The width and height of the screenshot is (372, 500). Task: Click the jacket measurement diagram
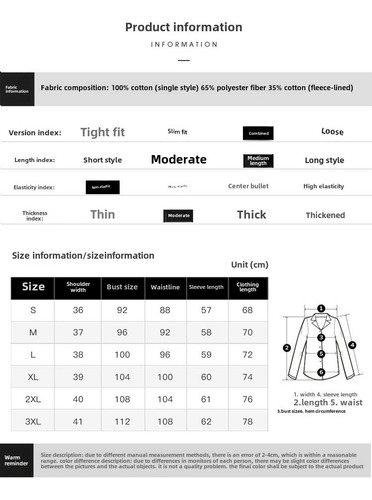pos(321,343)
